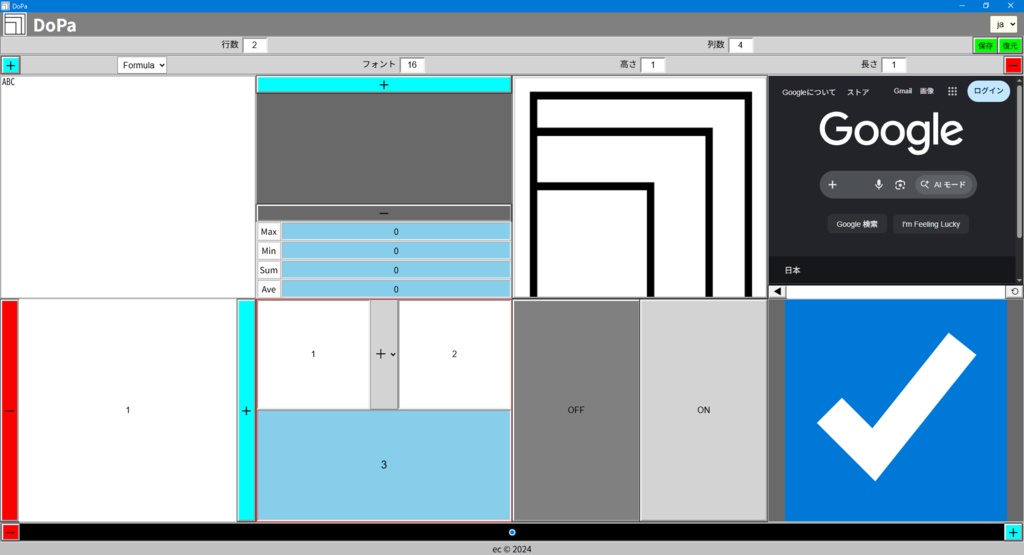Switch toggle to OFF
The height and width of the screenshot is (555, 1024).
click(576, 410)
